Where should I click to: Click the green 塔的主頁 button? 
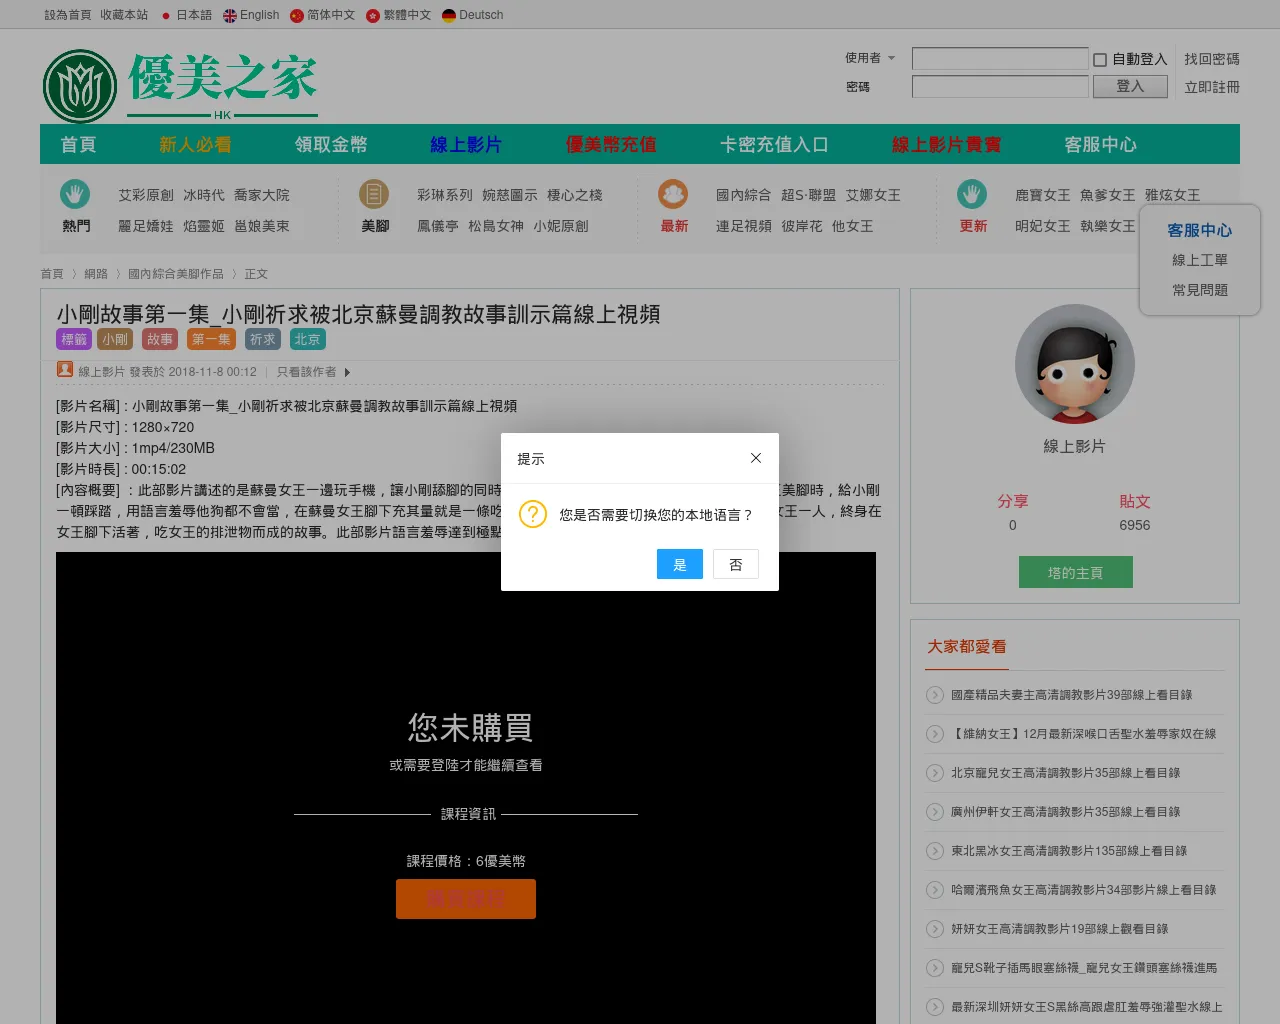click(1075, 573)
